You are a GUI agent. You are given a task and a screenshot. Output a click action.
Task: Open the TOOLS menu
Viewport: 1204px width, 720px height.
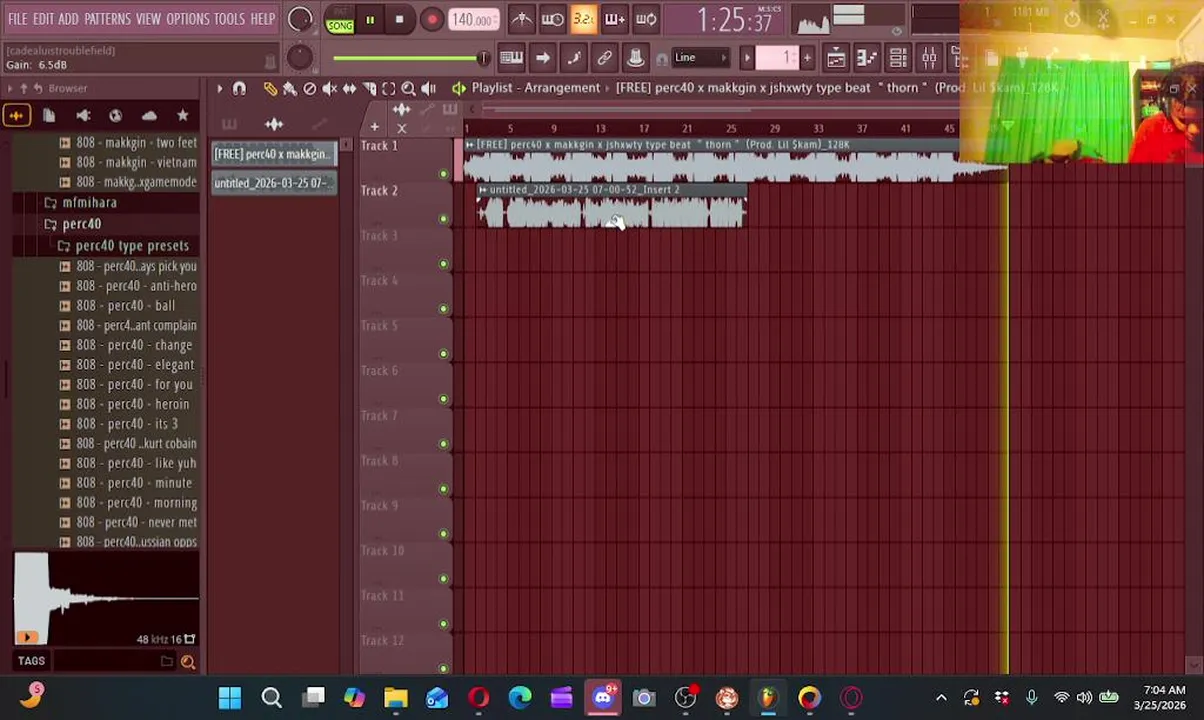pos(229,19)
